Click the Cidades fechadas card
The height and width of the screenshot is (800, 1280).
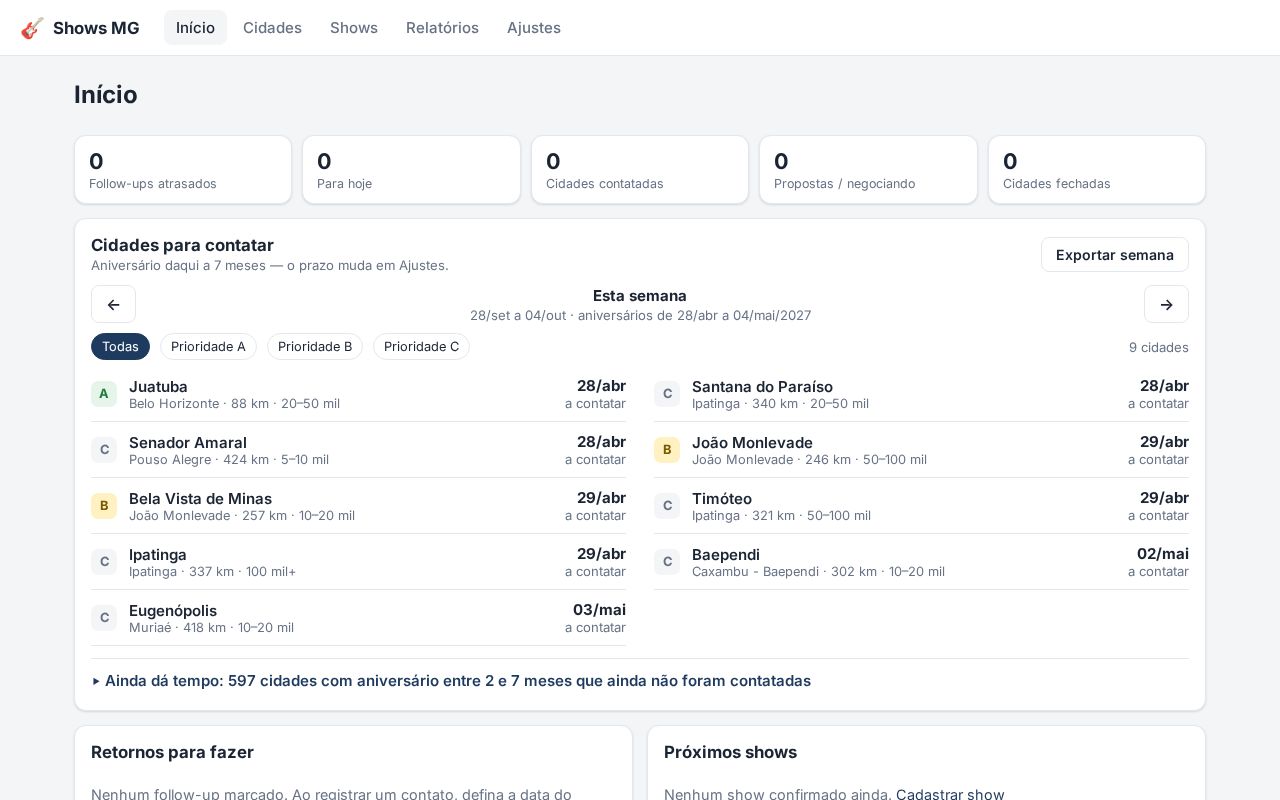tap(1097, 170)
